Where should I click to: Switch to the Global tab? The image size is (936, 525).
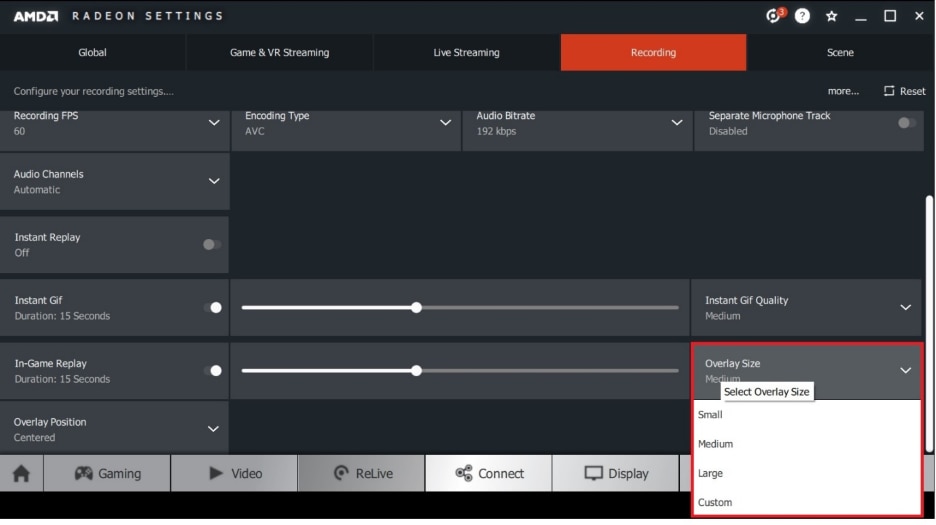(x=93, y=53)
